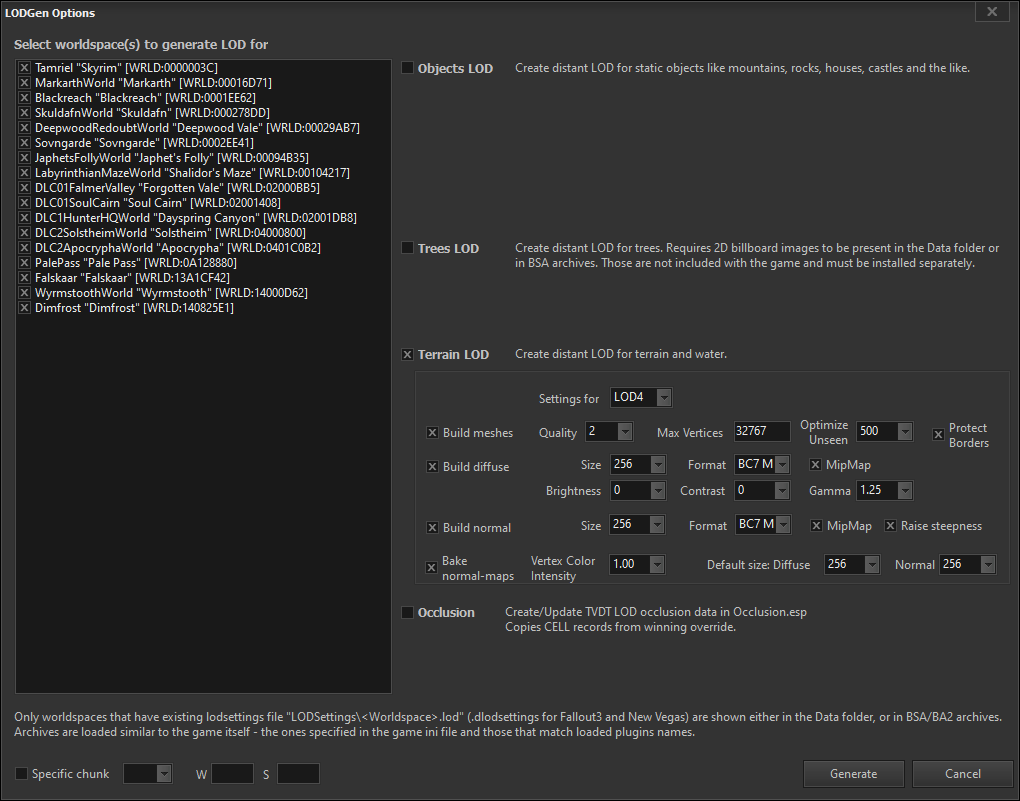Uncheck DLC2SolstheimWorld worldspace checkbox
1020x801 pixels.
pyautogui.click(x=24, y=232)
